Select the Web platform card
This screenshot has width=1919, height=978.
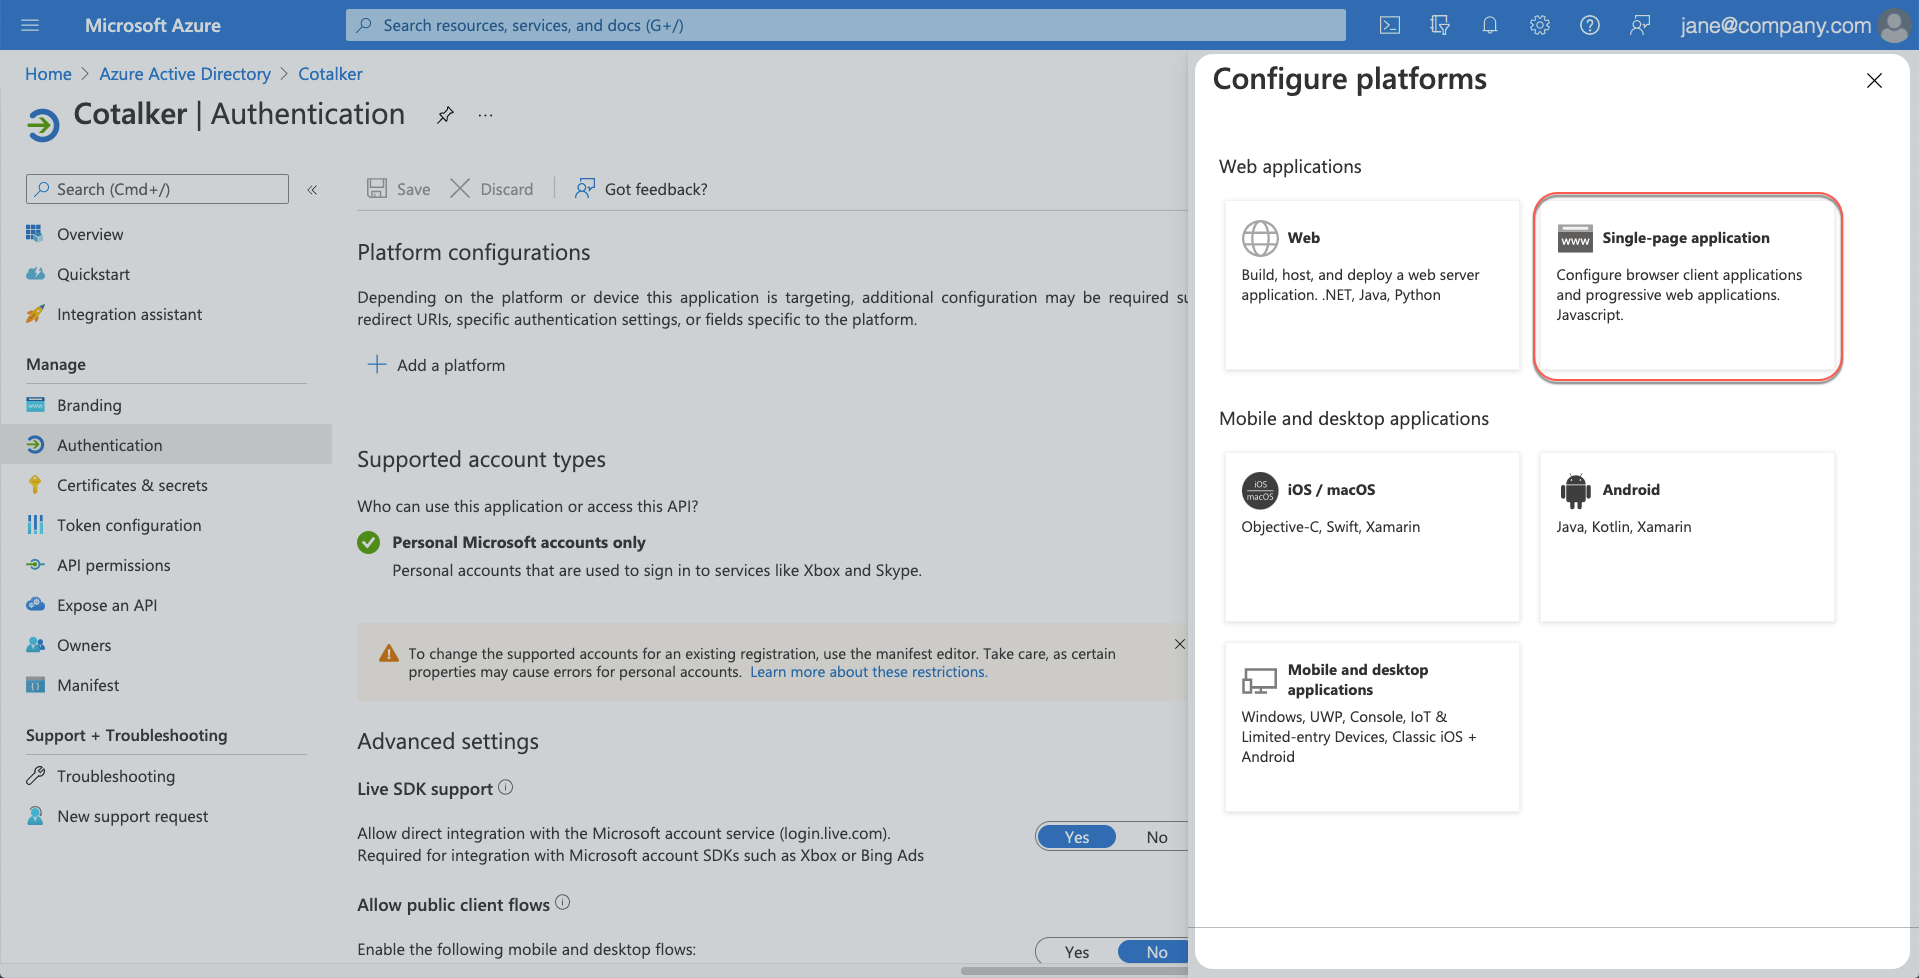coord(1372,285)
